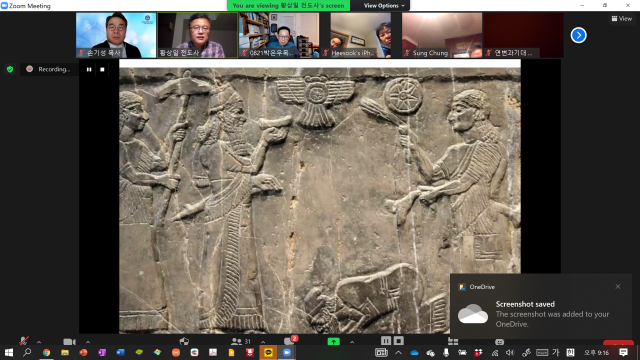Expand video options arrow beside camera
This screenshot has height=360, width=640.
click(88, 342)
